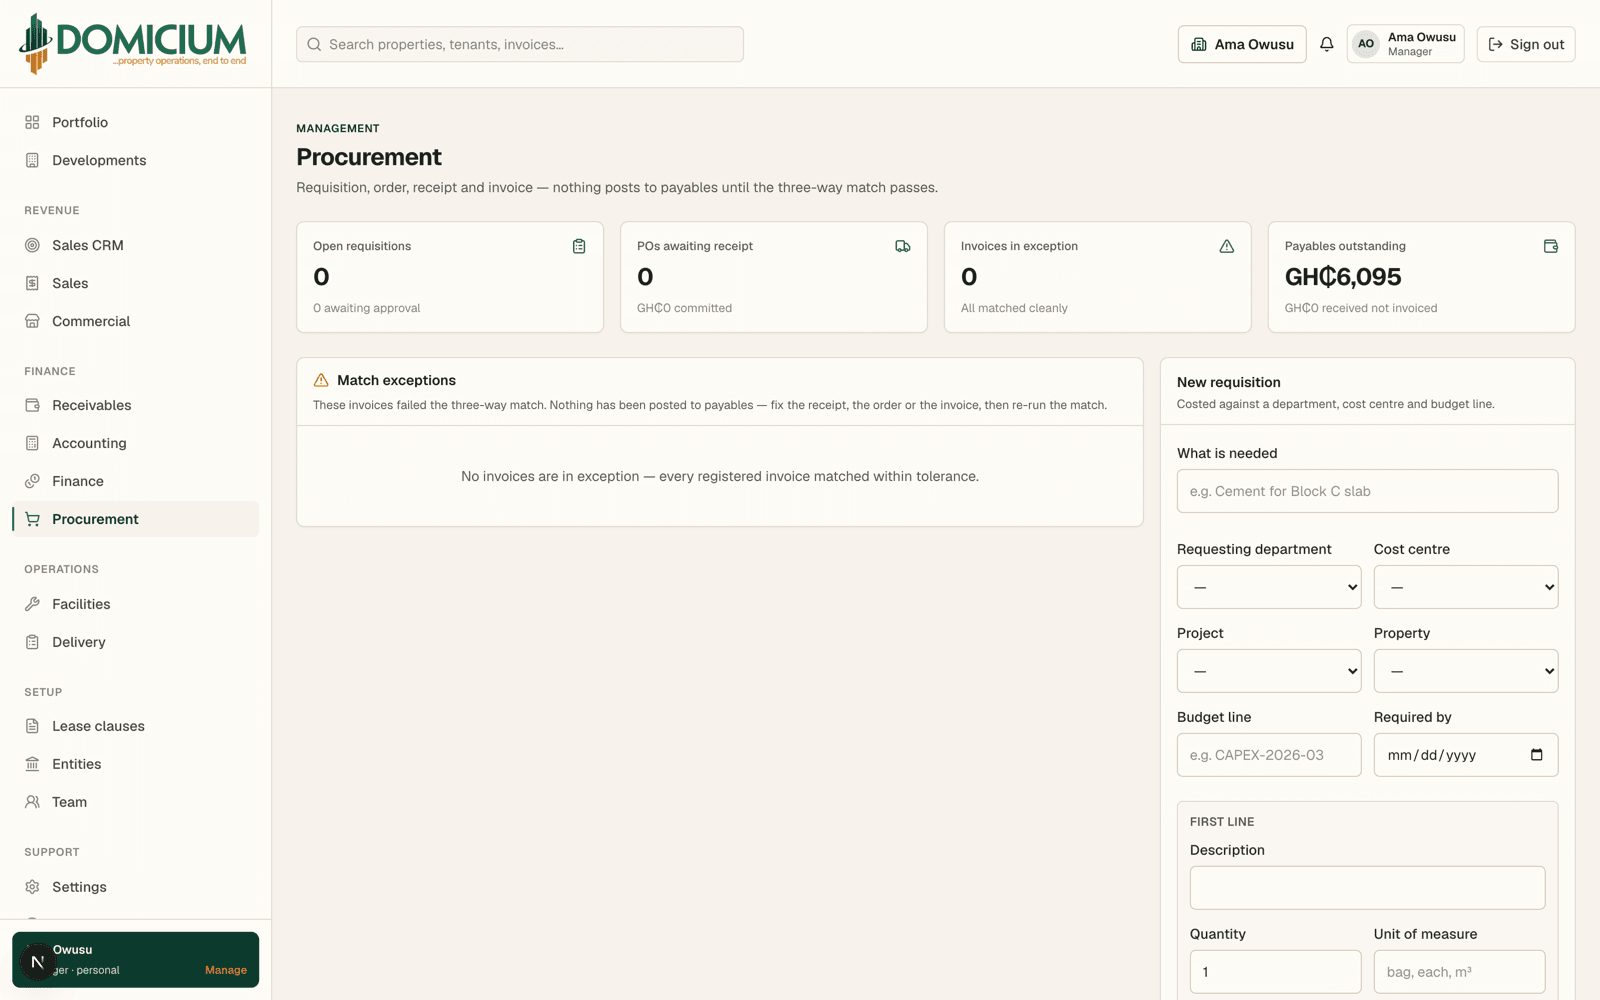This screenshot has height=1000, width=1600.
Task: Click 'GH₵0 received not invoiced' text
Action: [x=1361, y=308]
